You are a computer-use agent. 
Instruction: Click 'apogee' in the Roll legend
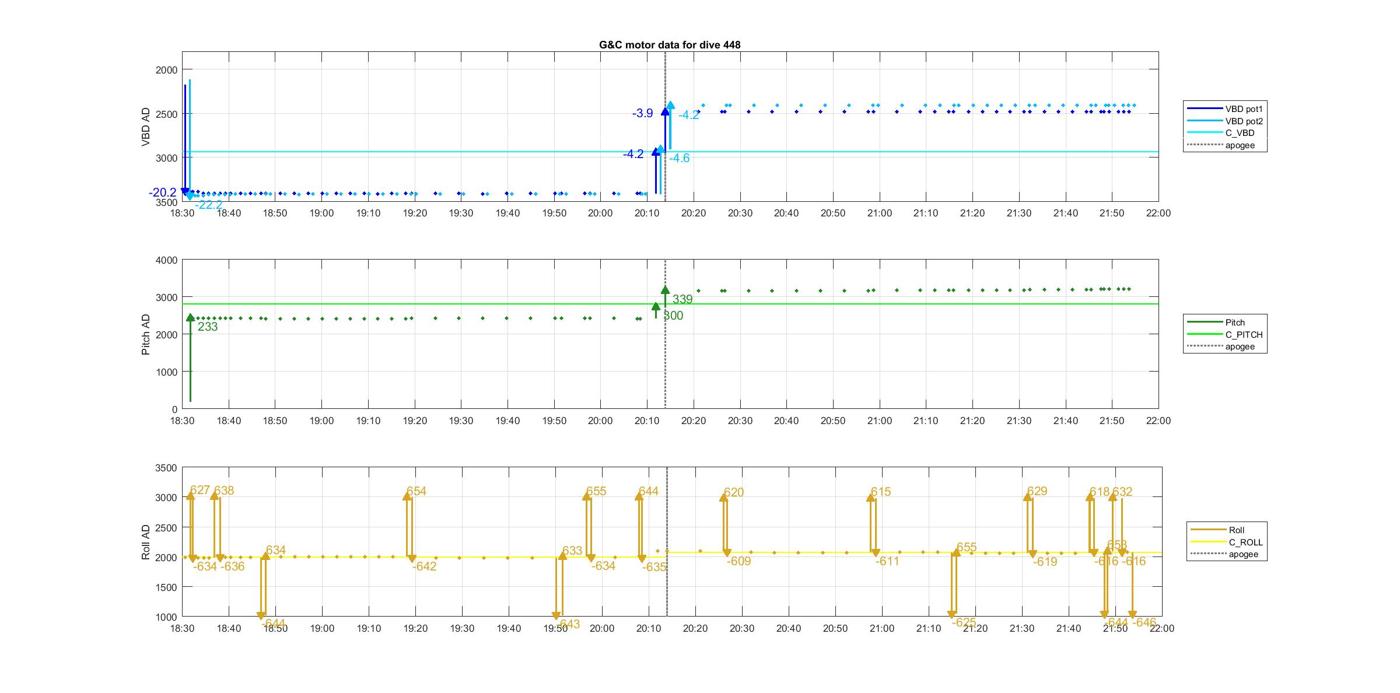tap(1225, 554)
